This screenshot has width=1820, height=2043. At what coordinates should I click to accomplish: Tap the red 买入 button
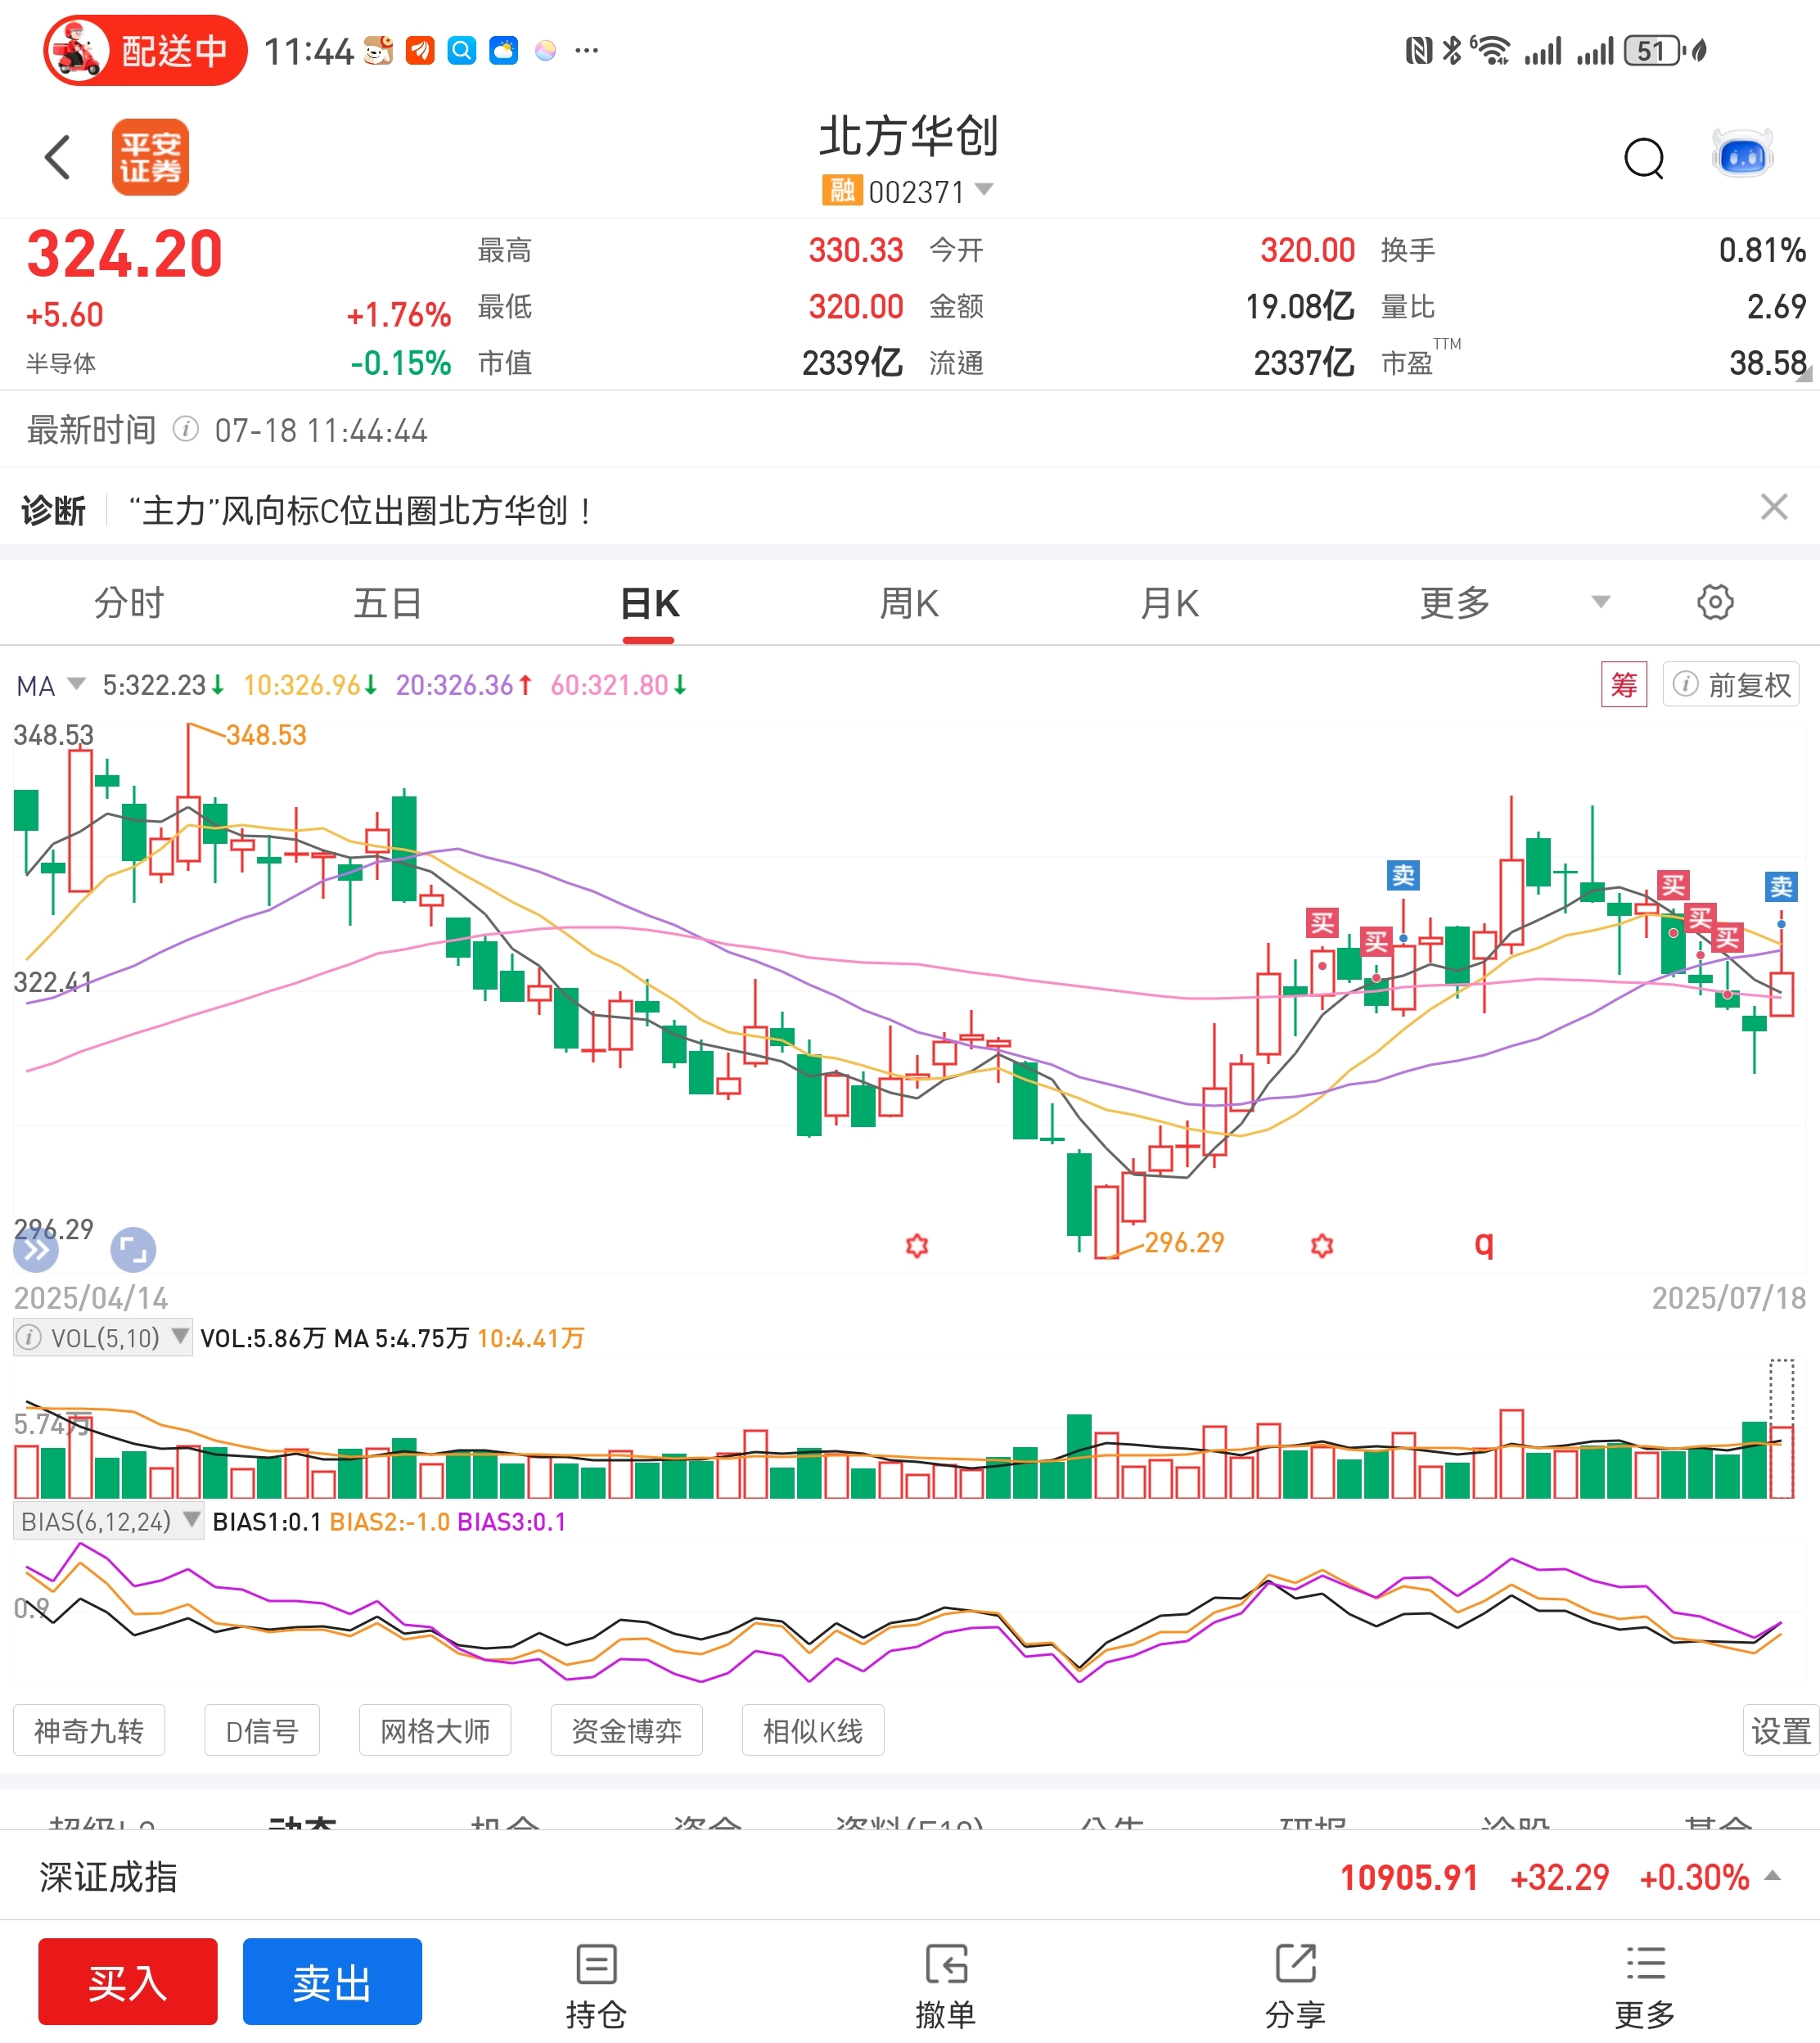[x=128, y=1982]
